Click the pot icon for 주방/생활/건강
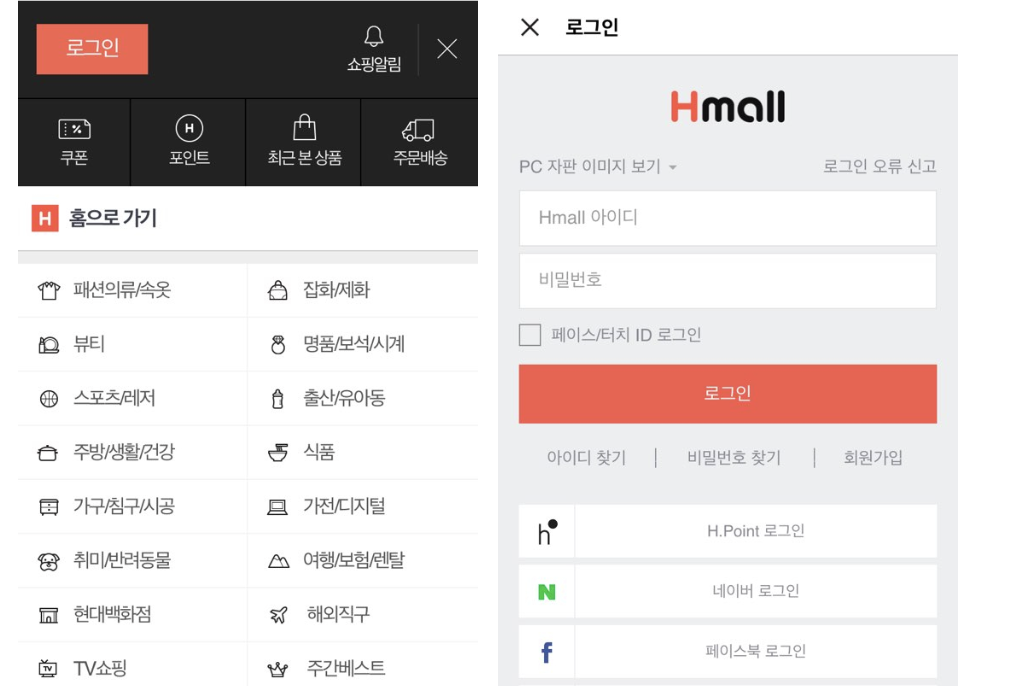 tap(48, 453)
